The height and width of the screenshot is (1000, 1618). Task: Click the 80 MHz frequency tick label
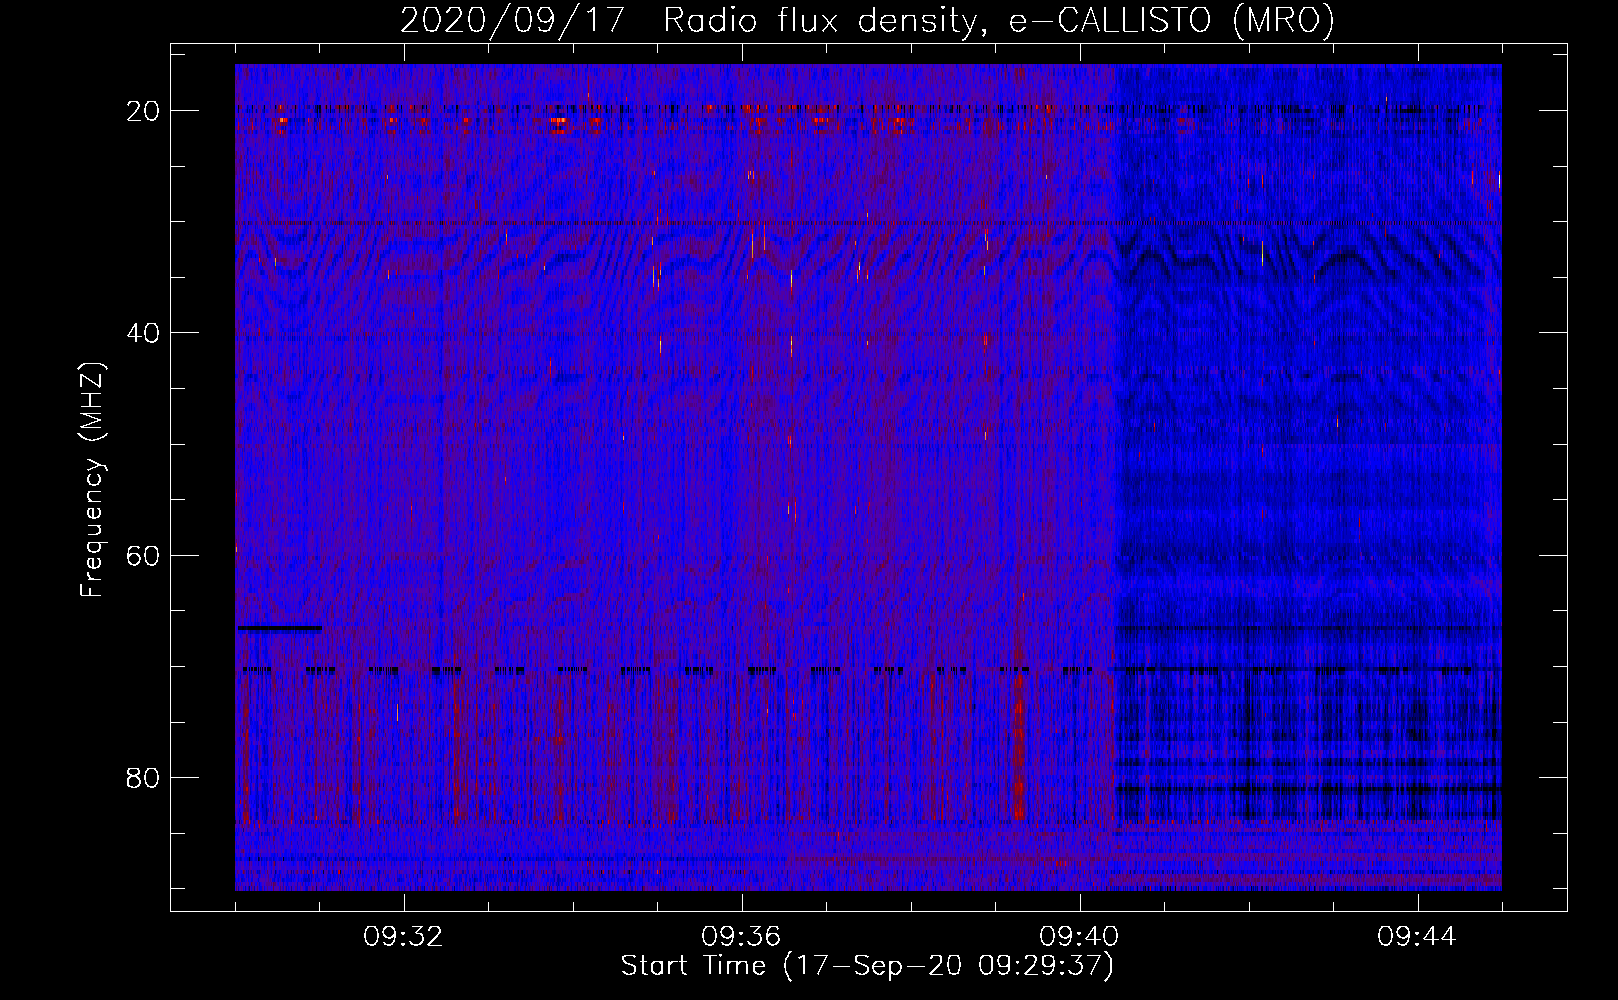[x=144, y=777]
